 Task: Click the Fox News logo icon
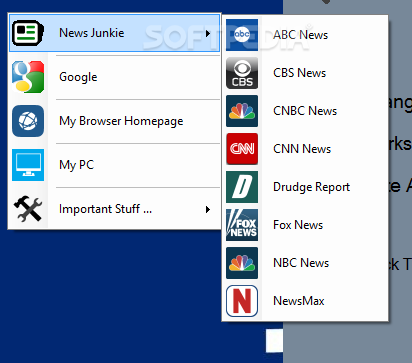pos(242,225)
